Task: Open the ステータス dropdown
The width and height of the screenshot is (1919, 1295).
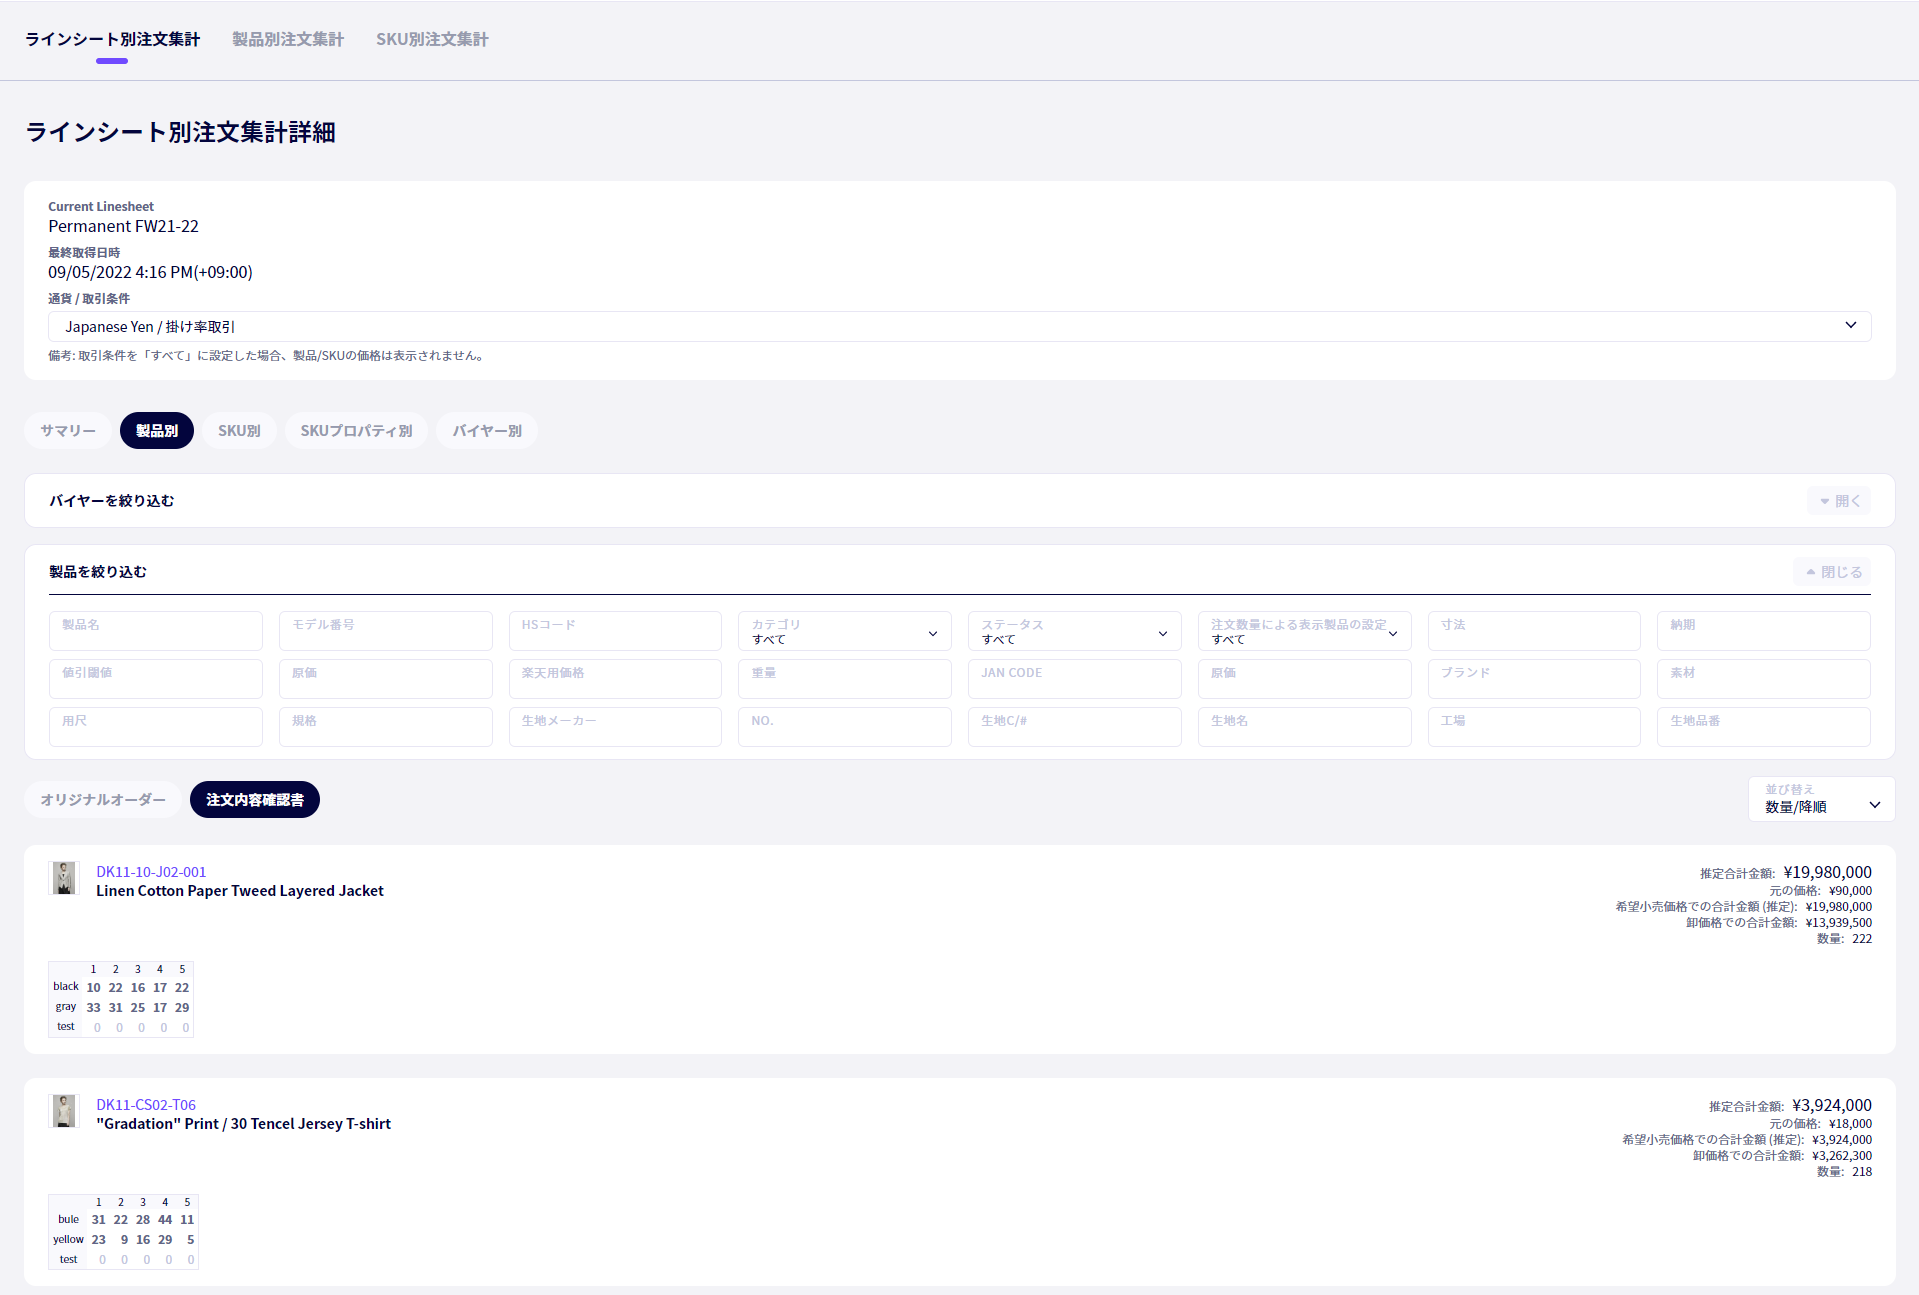Action: coord(1075,631)
